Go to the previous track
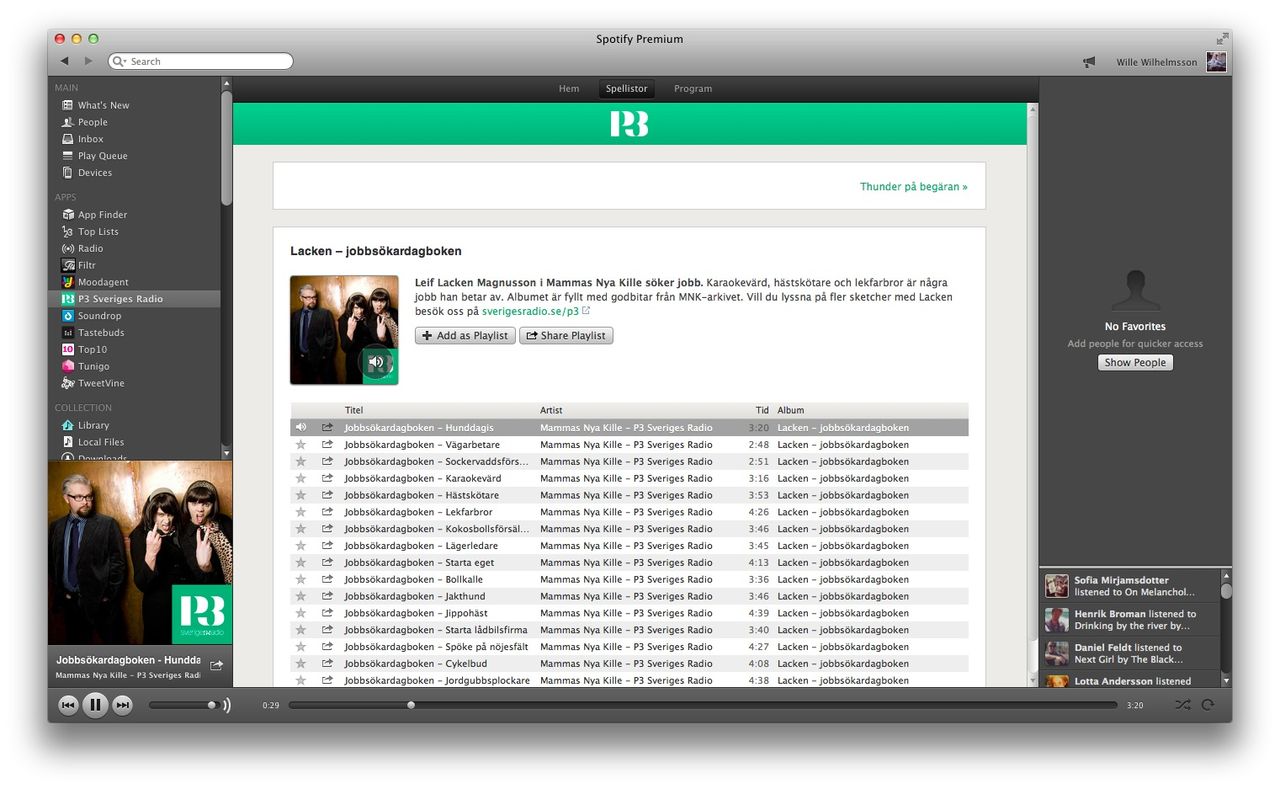 pyautogui.click(x=68, y=706)
